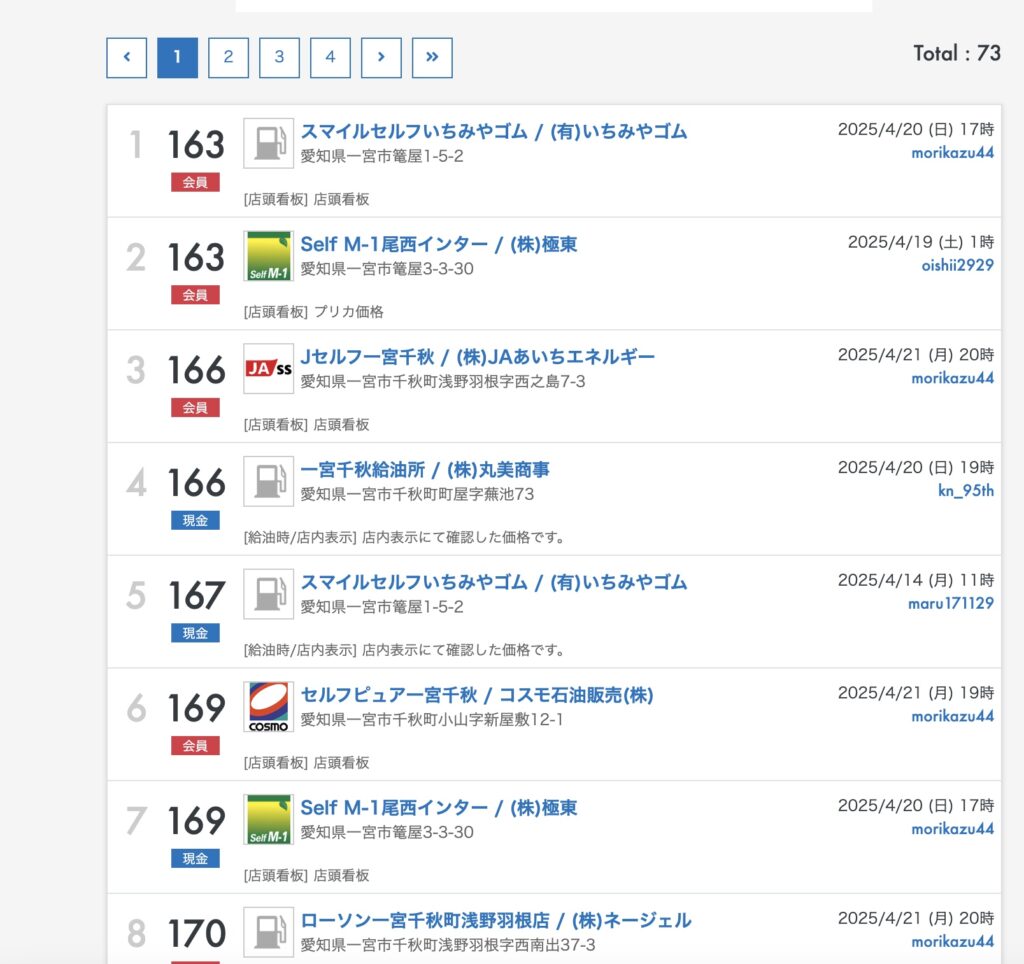The image size is (1024, 964).
Task: Click 現金 badge under rank 7 price
Action: (x=195, y=858)
